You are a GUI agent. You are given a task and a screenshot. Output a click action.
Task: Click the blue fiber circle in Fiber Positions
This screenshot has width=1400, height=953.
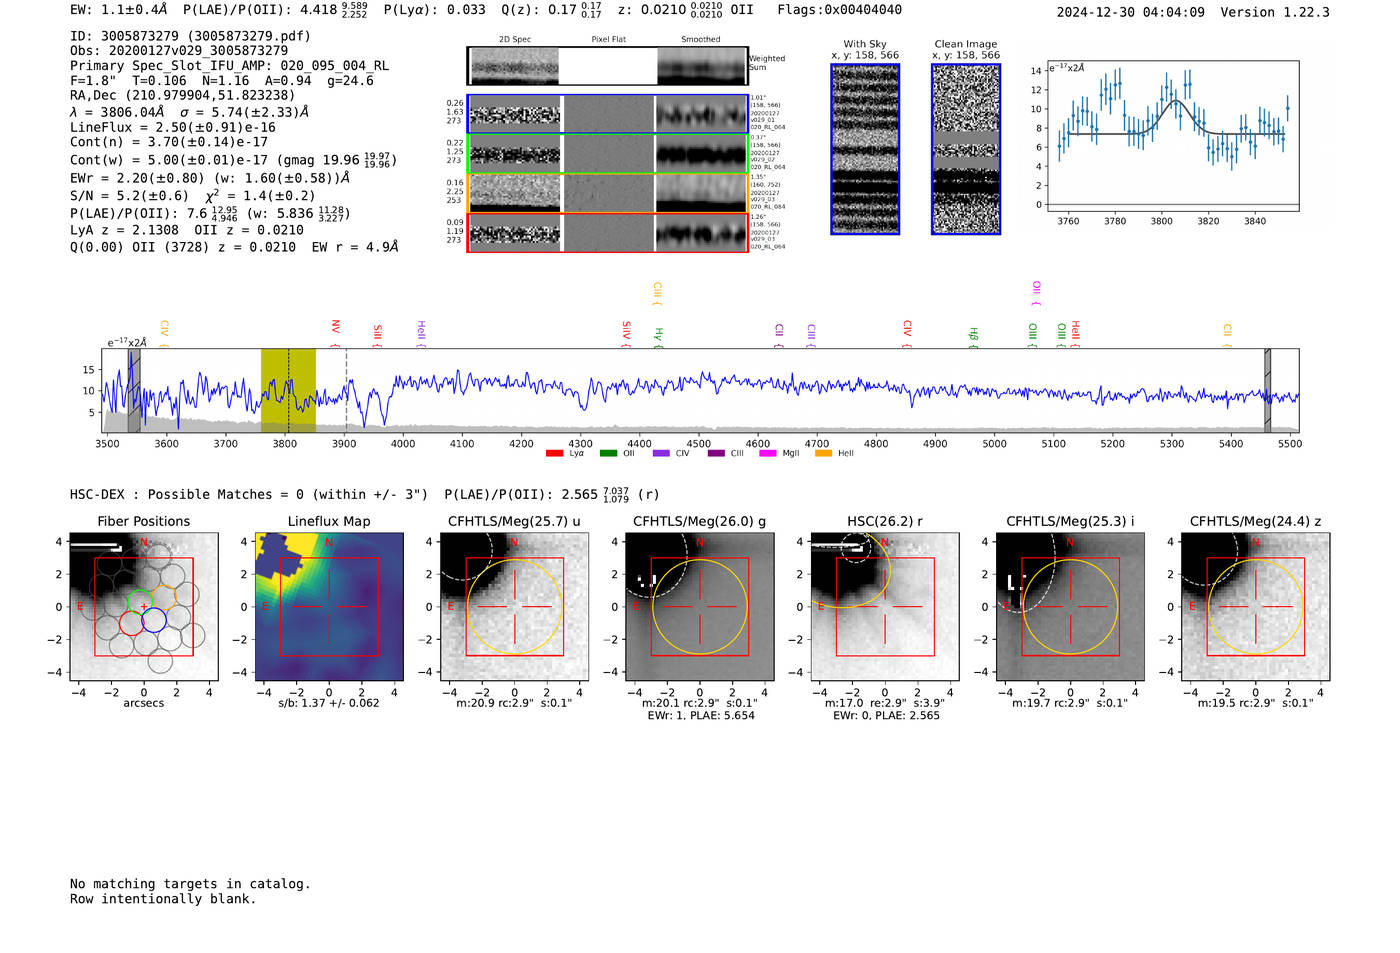(x=153, y=620)
